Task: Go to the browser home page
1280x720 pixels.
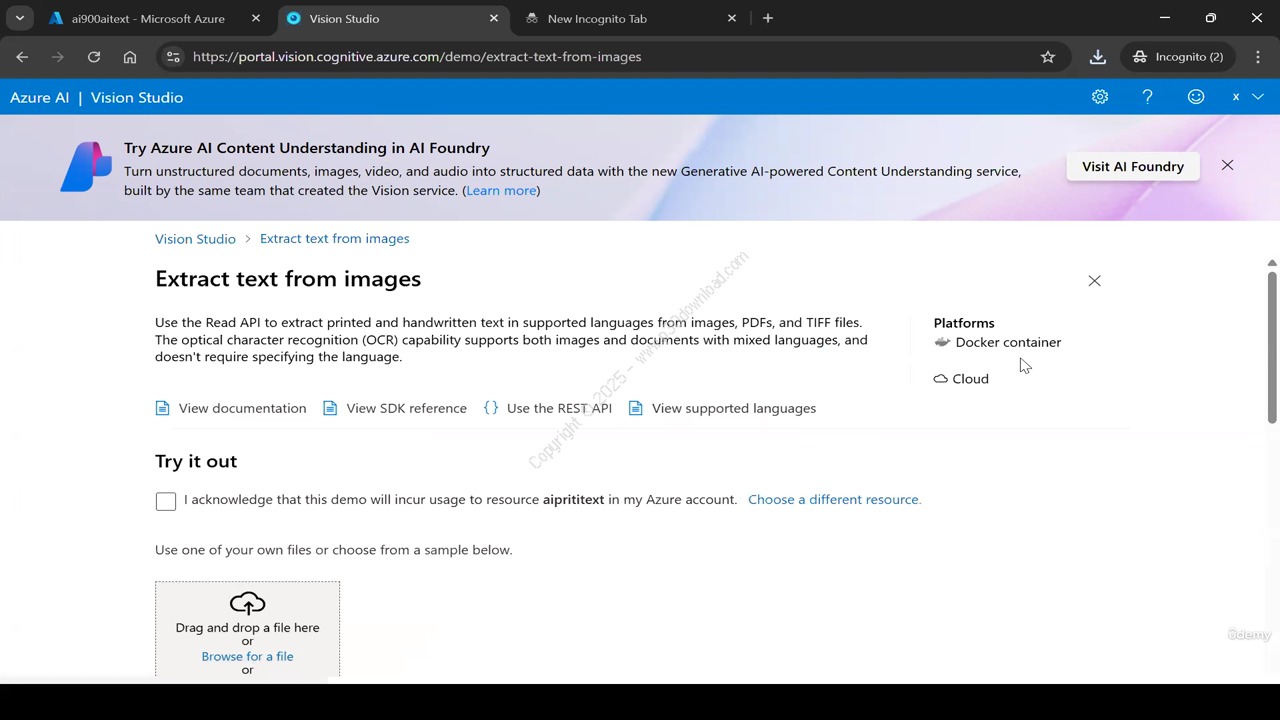Action: point(130,57)
